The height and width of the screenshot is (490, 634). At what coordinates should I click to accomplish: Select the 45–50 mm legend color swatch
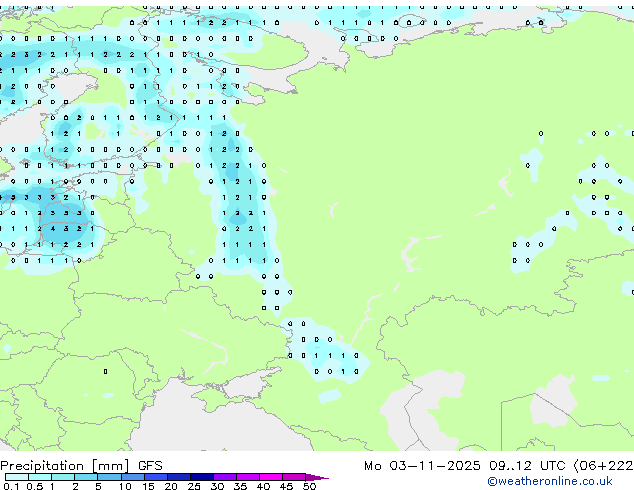(294, 477)
